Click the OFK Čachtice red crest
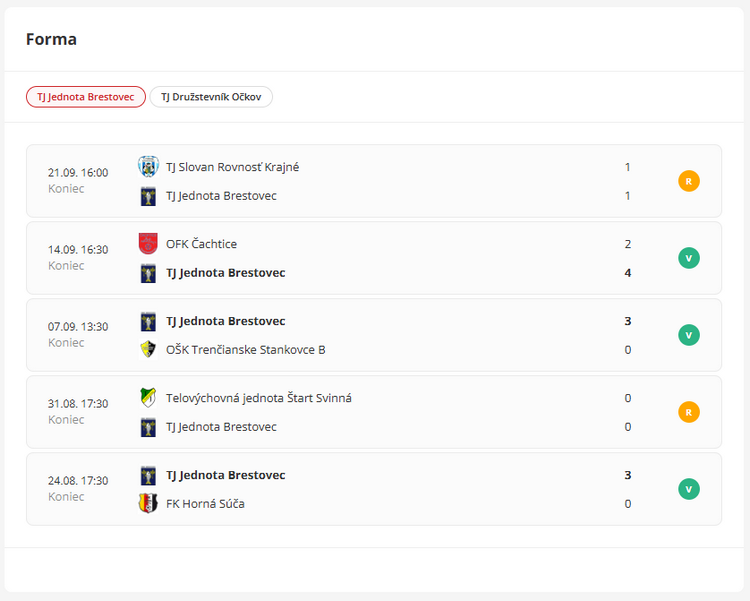Image resolution: width=750 pixels, height=601 pixels. [x=148, y=244]
